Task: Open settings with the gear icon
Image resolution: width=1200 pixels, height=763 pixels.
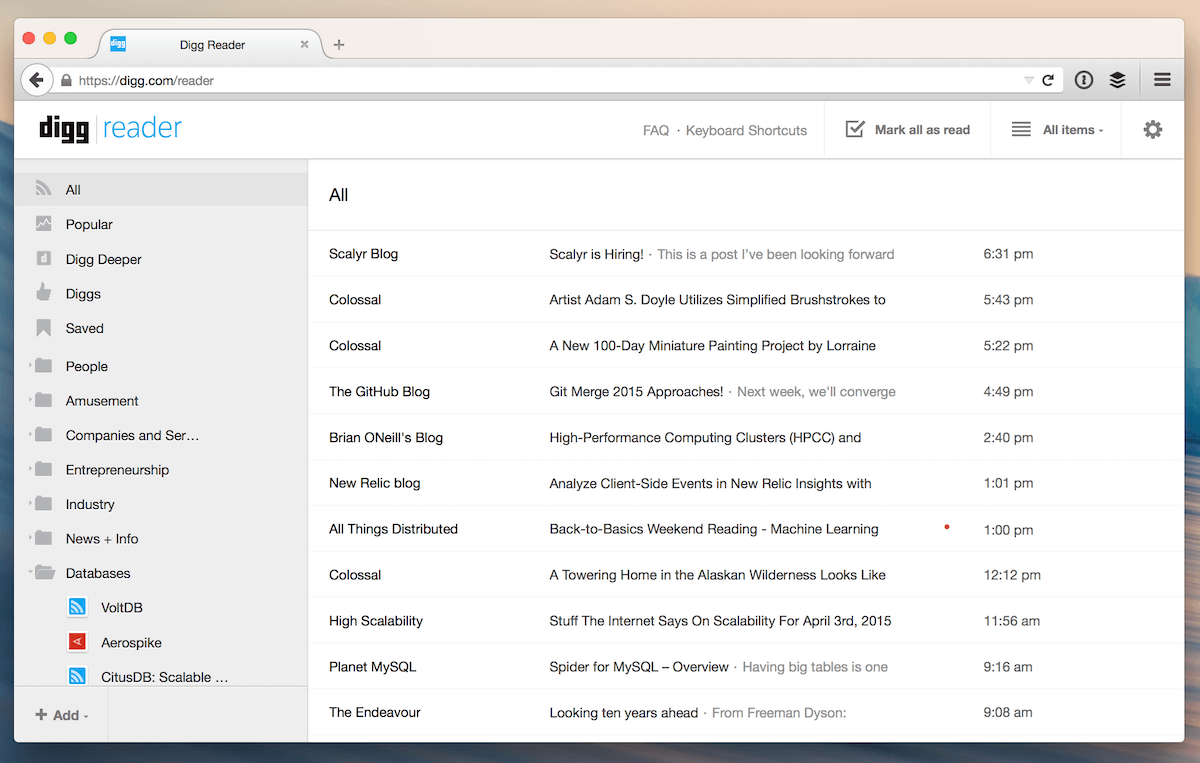Action: pos(1153,130)
